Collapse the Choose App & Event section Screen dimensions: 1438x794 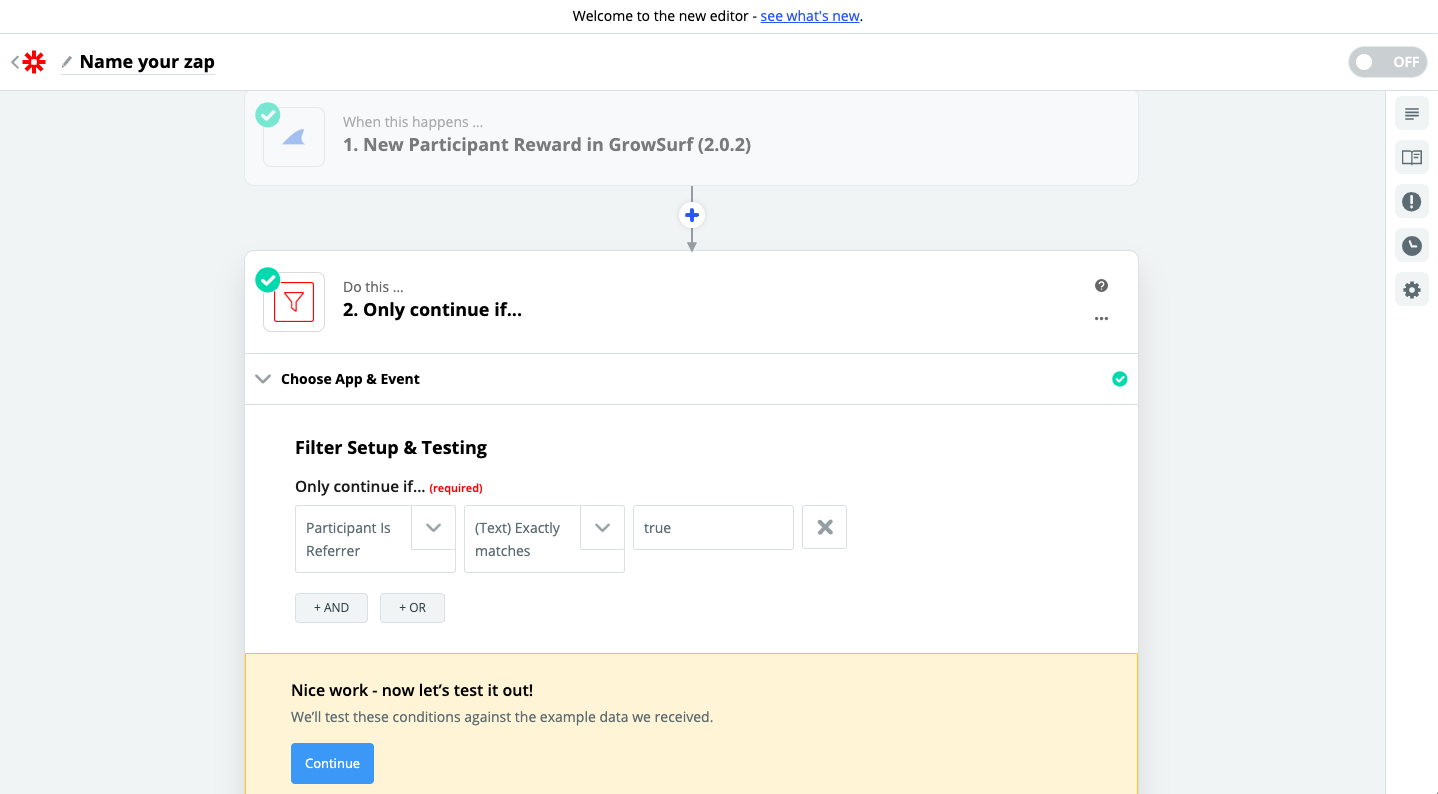coord(263,379)
